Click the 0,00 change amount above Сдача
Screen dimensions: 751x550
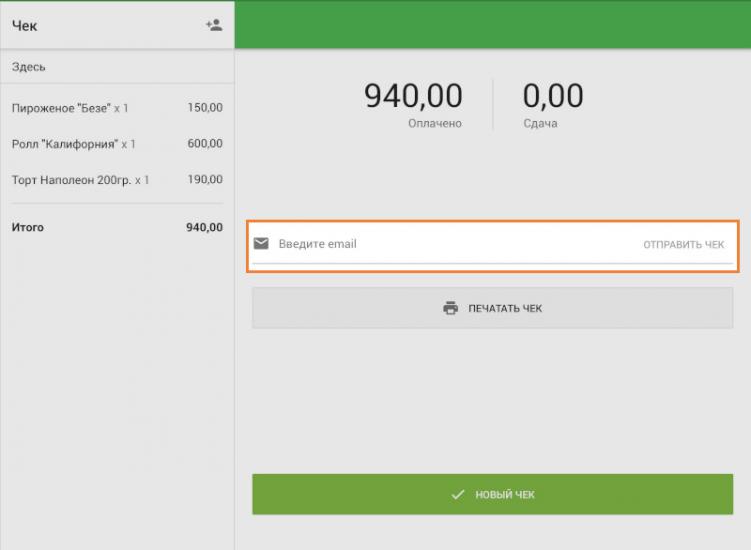553,96
